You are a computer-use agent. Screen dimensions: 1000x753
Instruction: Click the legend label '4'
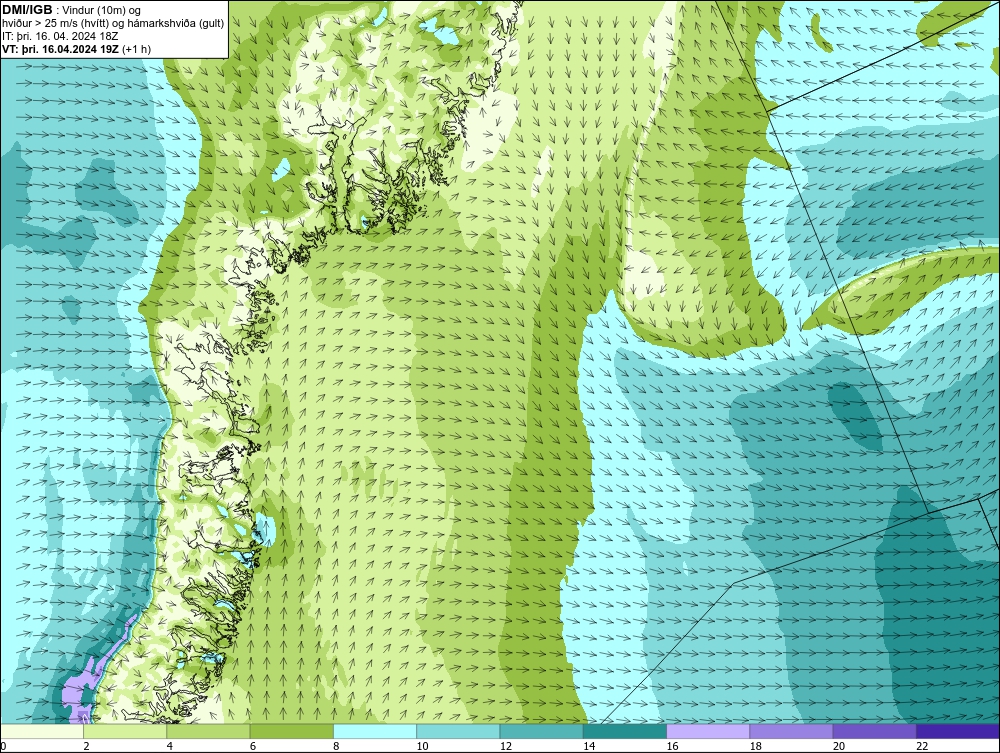pyautogui.click(x=170, y=746)
